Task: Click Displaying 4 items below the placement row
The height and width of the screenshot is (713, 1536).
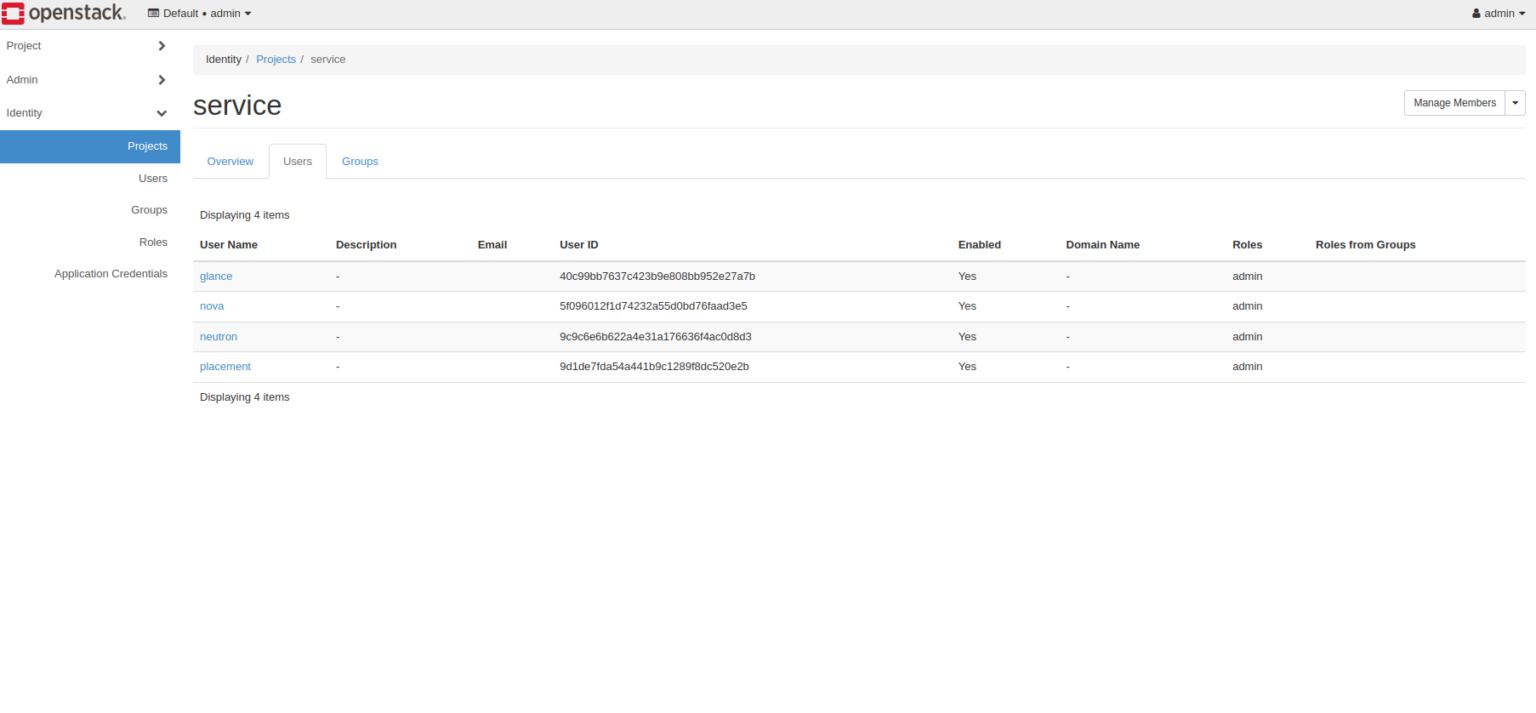Action: click(245, 397)
